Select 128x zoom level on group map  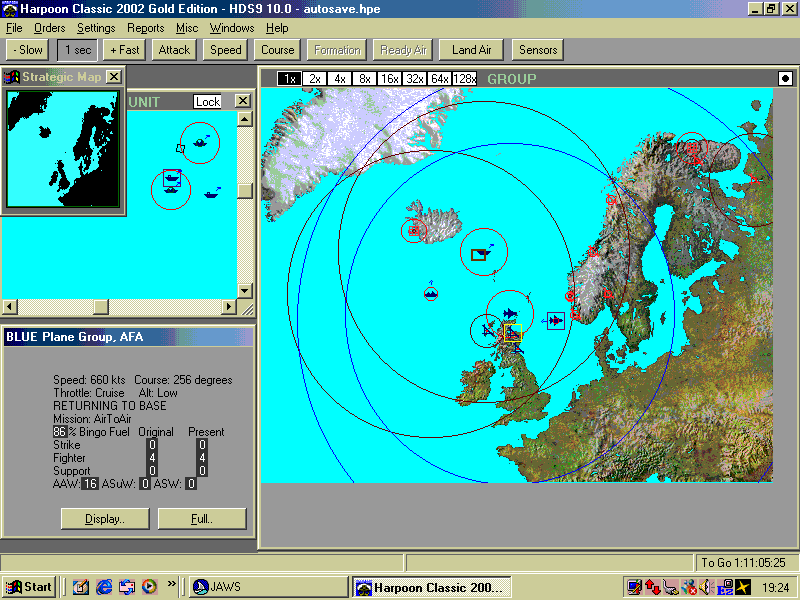(x=464, y=79)
